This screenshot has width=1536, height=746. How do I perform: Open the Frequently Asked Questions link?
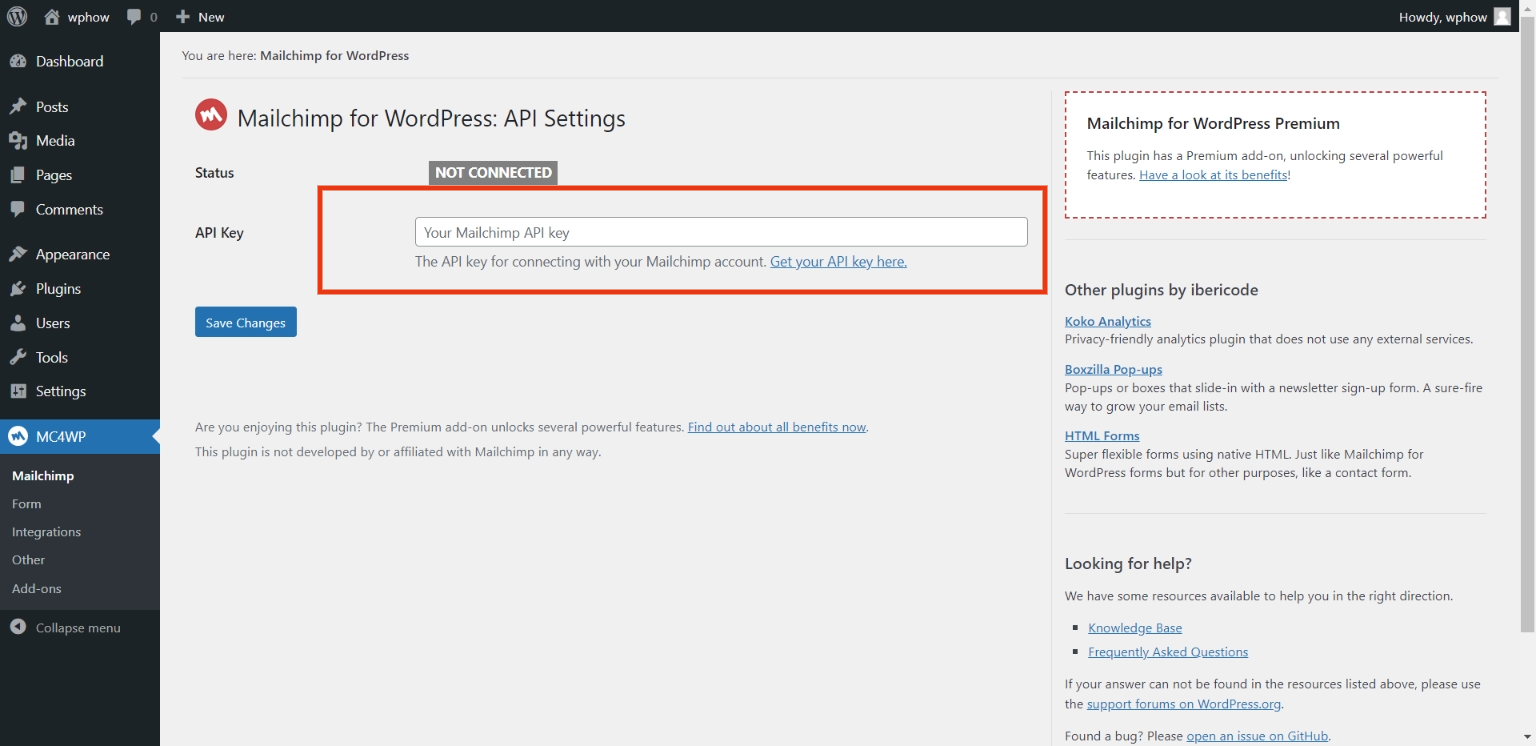pos(1168,652)
